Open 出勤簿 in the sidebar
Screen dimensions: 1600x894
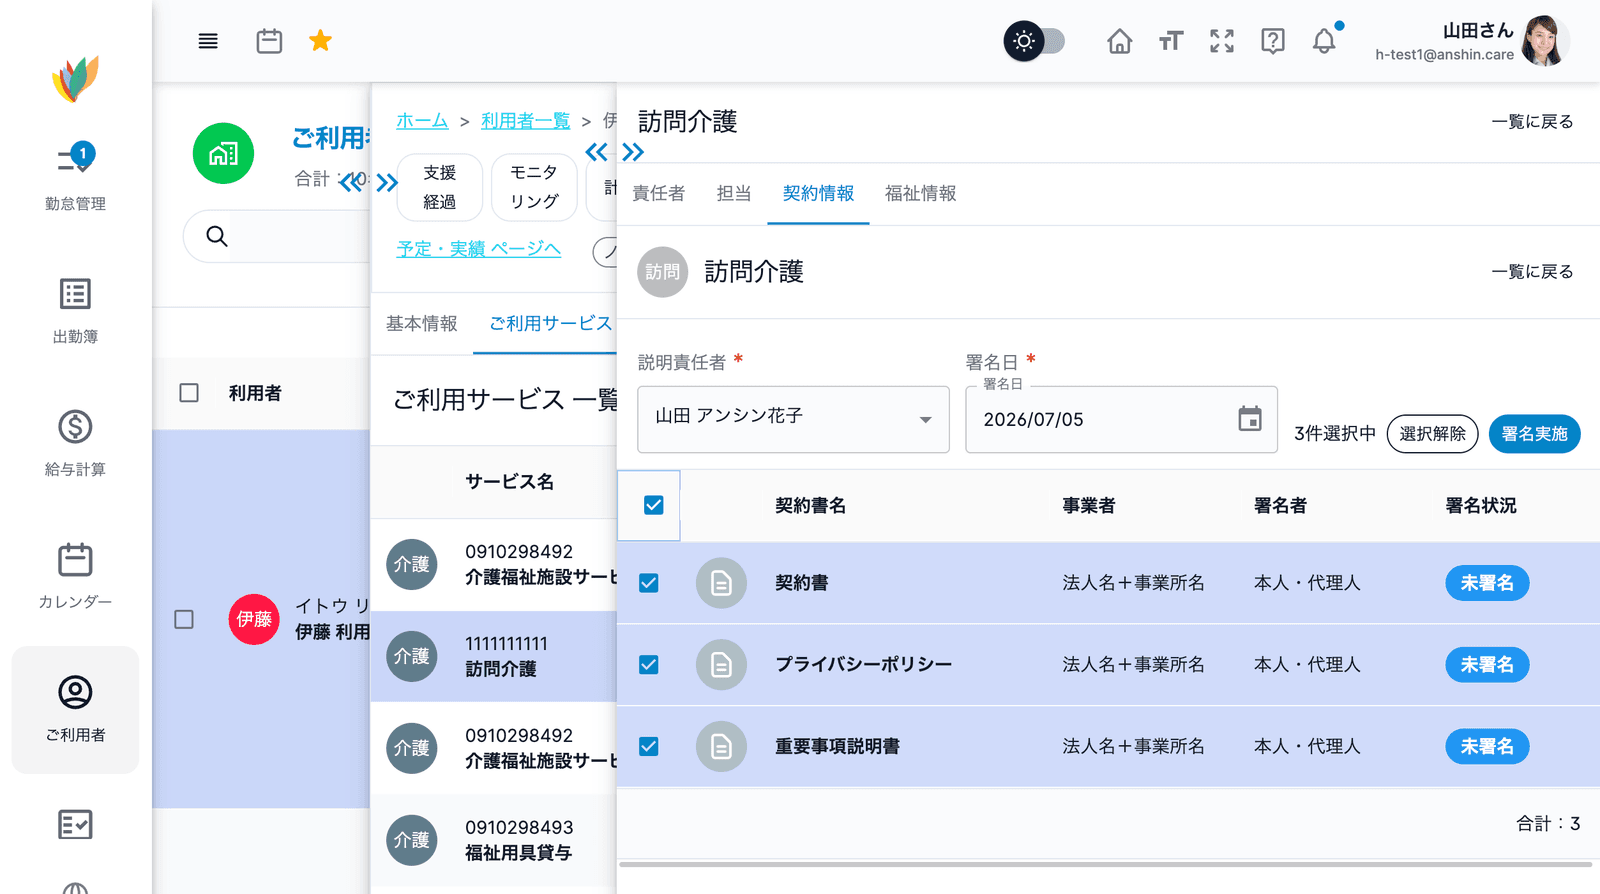[x=75, y=311]
